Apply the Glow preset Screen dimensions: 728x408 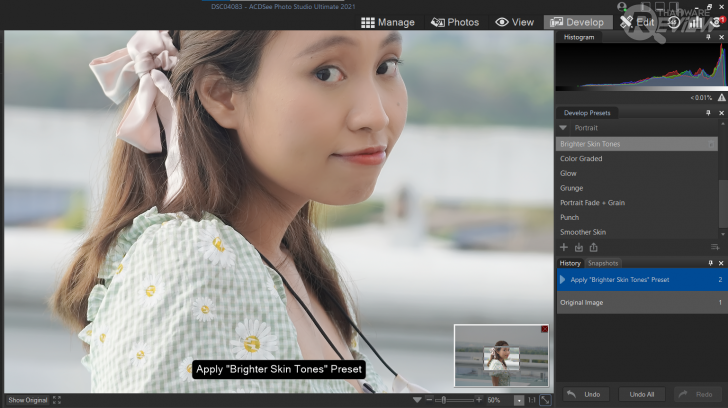[637, 173]
